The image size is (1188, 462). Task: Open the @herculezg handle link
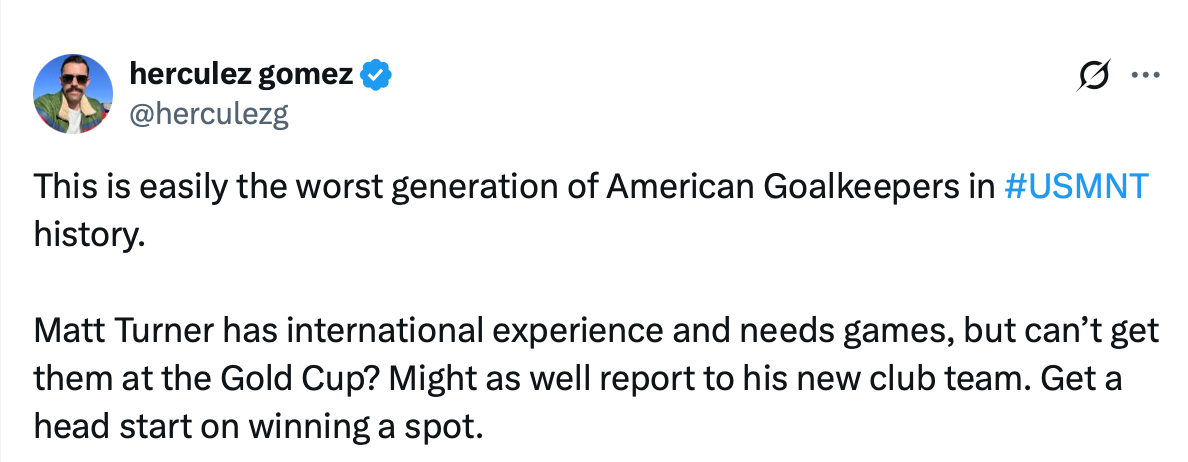[x=209, y=114]
